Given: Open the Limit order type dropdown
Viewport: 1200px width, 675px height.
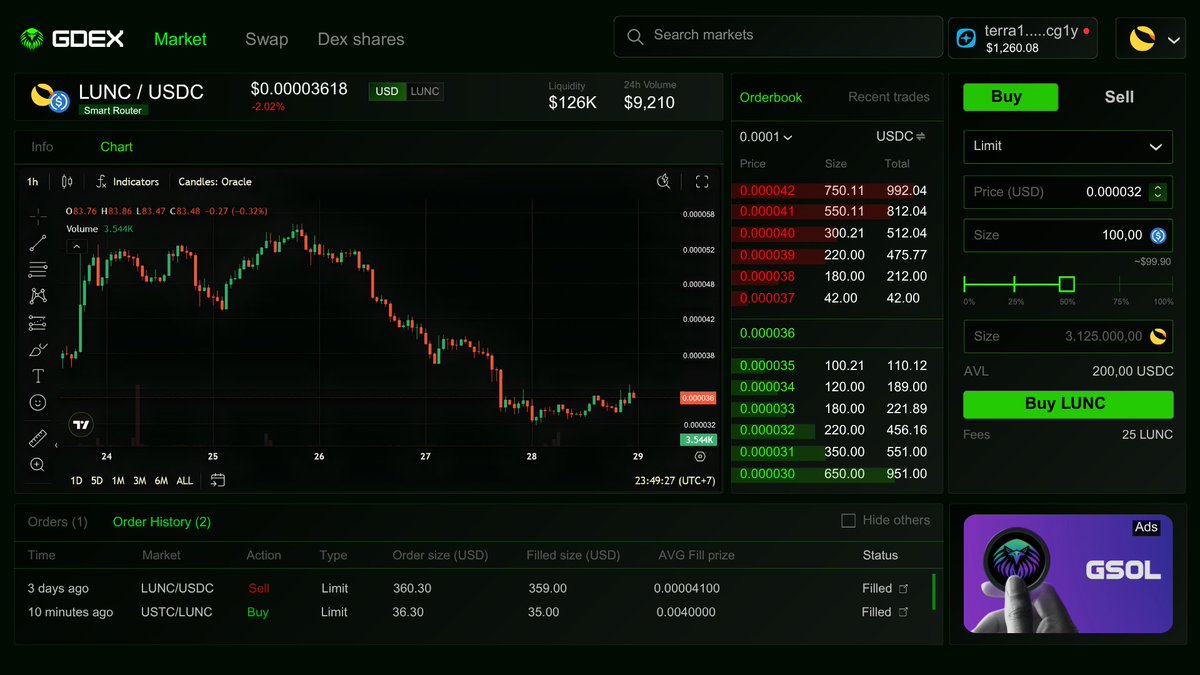Looking at the screenshot, I should click(1068, 146).
